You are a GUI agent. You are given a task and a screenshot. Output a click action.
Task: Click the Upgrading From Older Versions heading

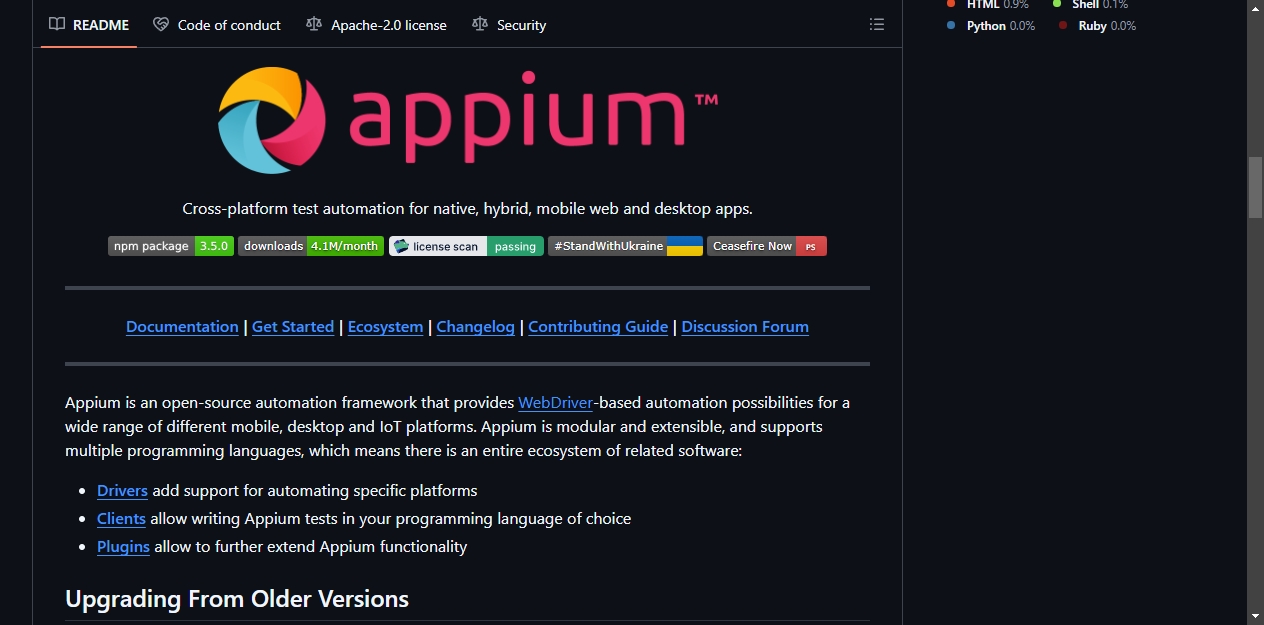pyautogui.click(x=237, y=599)
